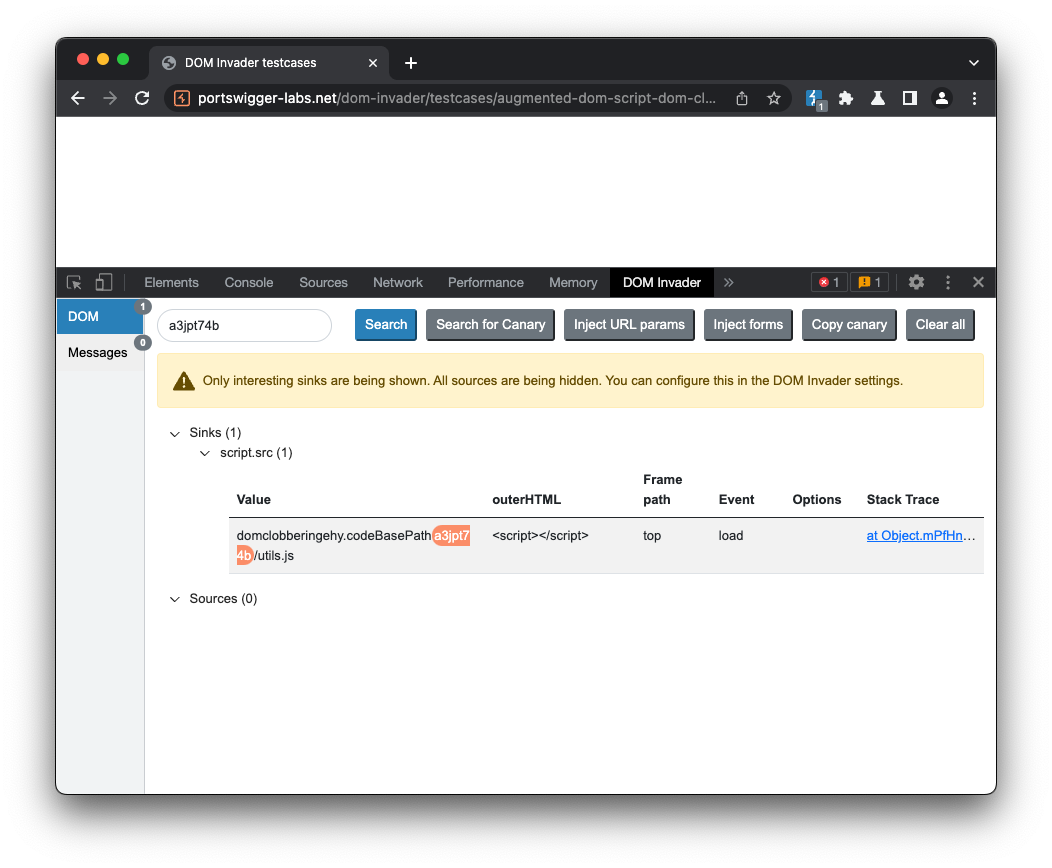Click the browser back arrow
Image resolution: width=1052 pixels, height=868 pixels.
[x=78, y=98]
